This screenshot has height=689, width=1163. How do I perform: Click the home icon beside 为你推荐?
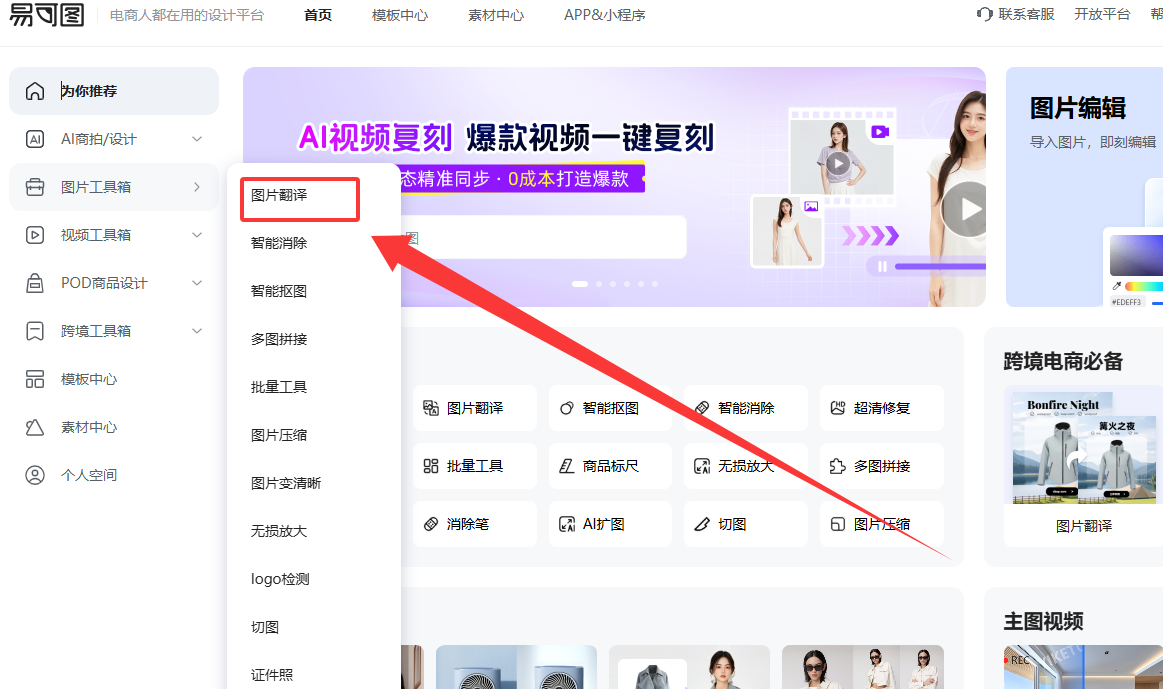(35, 91)
